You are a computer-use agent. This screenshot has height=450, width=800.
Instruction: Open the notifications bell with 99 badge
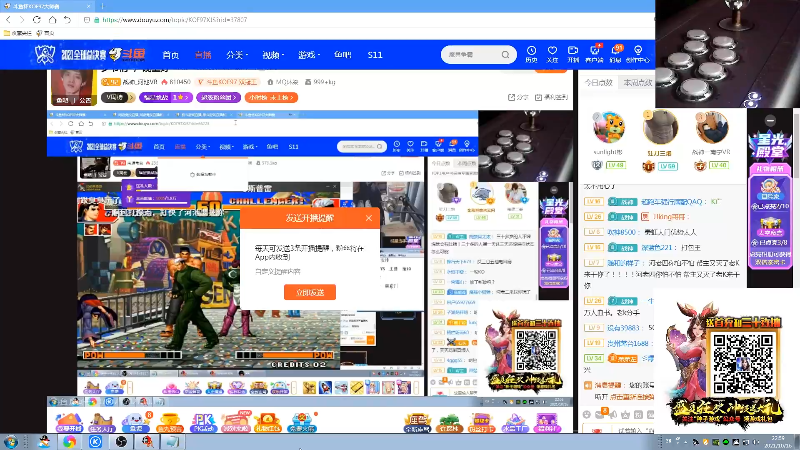point(616,54)
